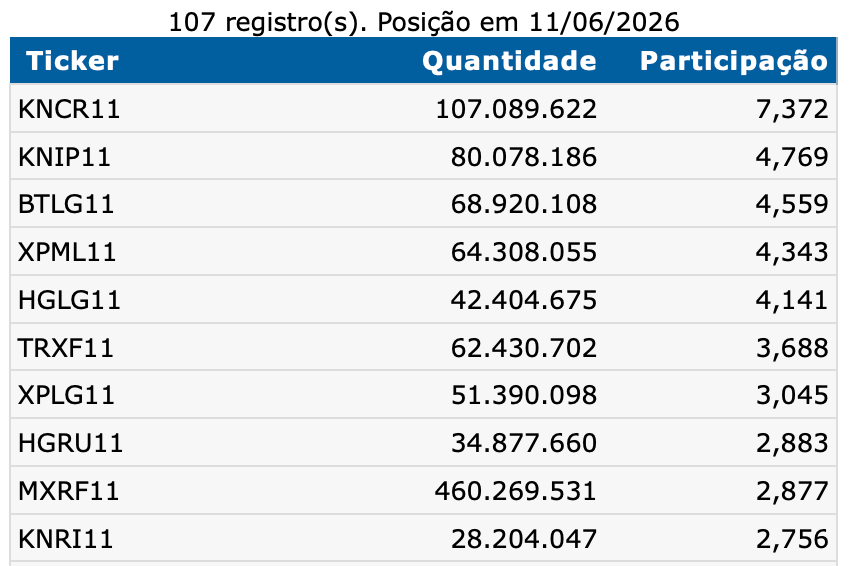Sort by Quantidade column header
Screen dimensions: 850x566
[509, 61]
